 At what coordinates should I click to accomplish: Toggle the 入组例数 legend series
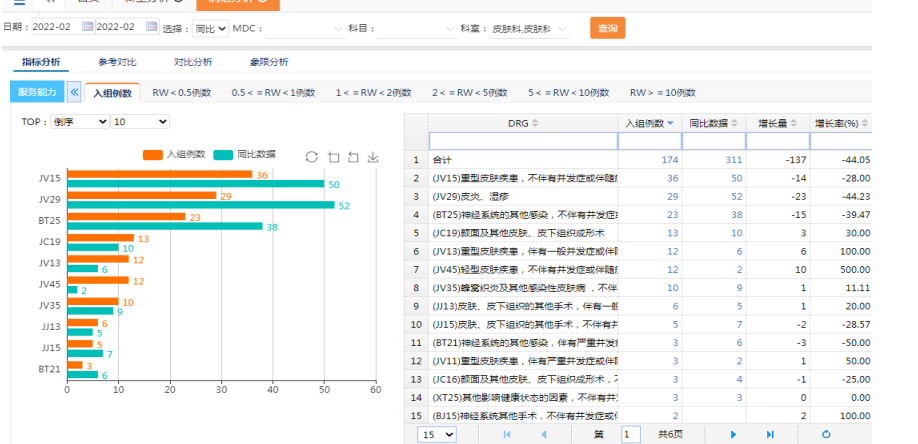point(174,155)
